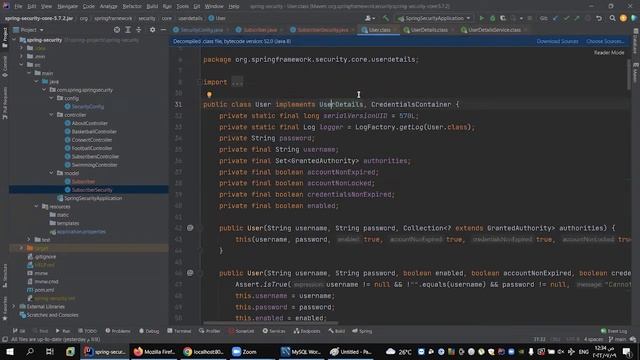Screen dimensions: 640x360
Task: Click the yellow intention light bulb
Action: point(209,94)
